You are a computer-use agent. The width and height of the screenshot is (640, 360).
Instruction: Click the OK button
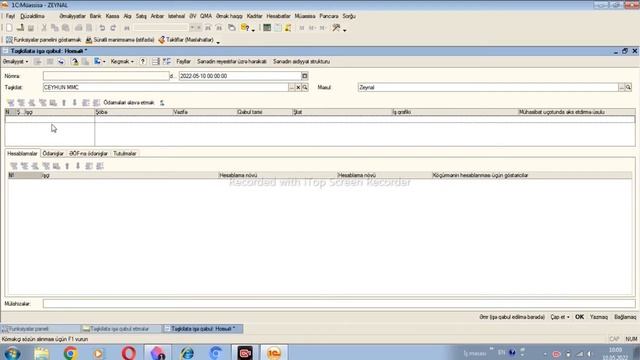pyautogui.click(x=579, y=317)
